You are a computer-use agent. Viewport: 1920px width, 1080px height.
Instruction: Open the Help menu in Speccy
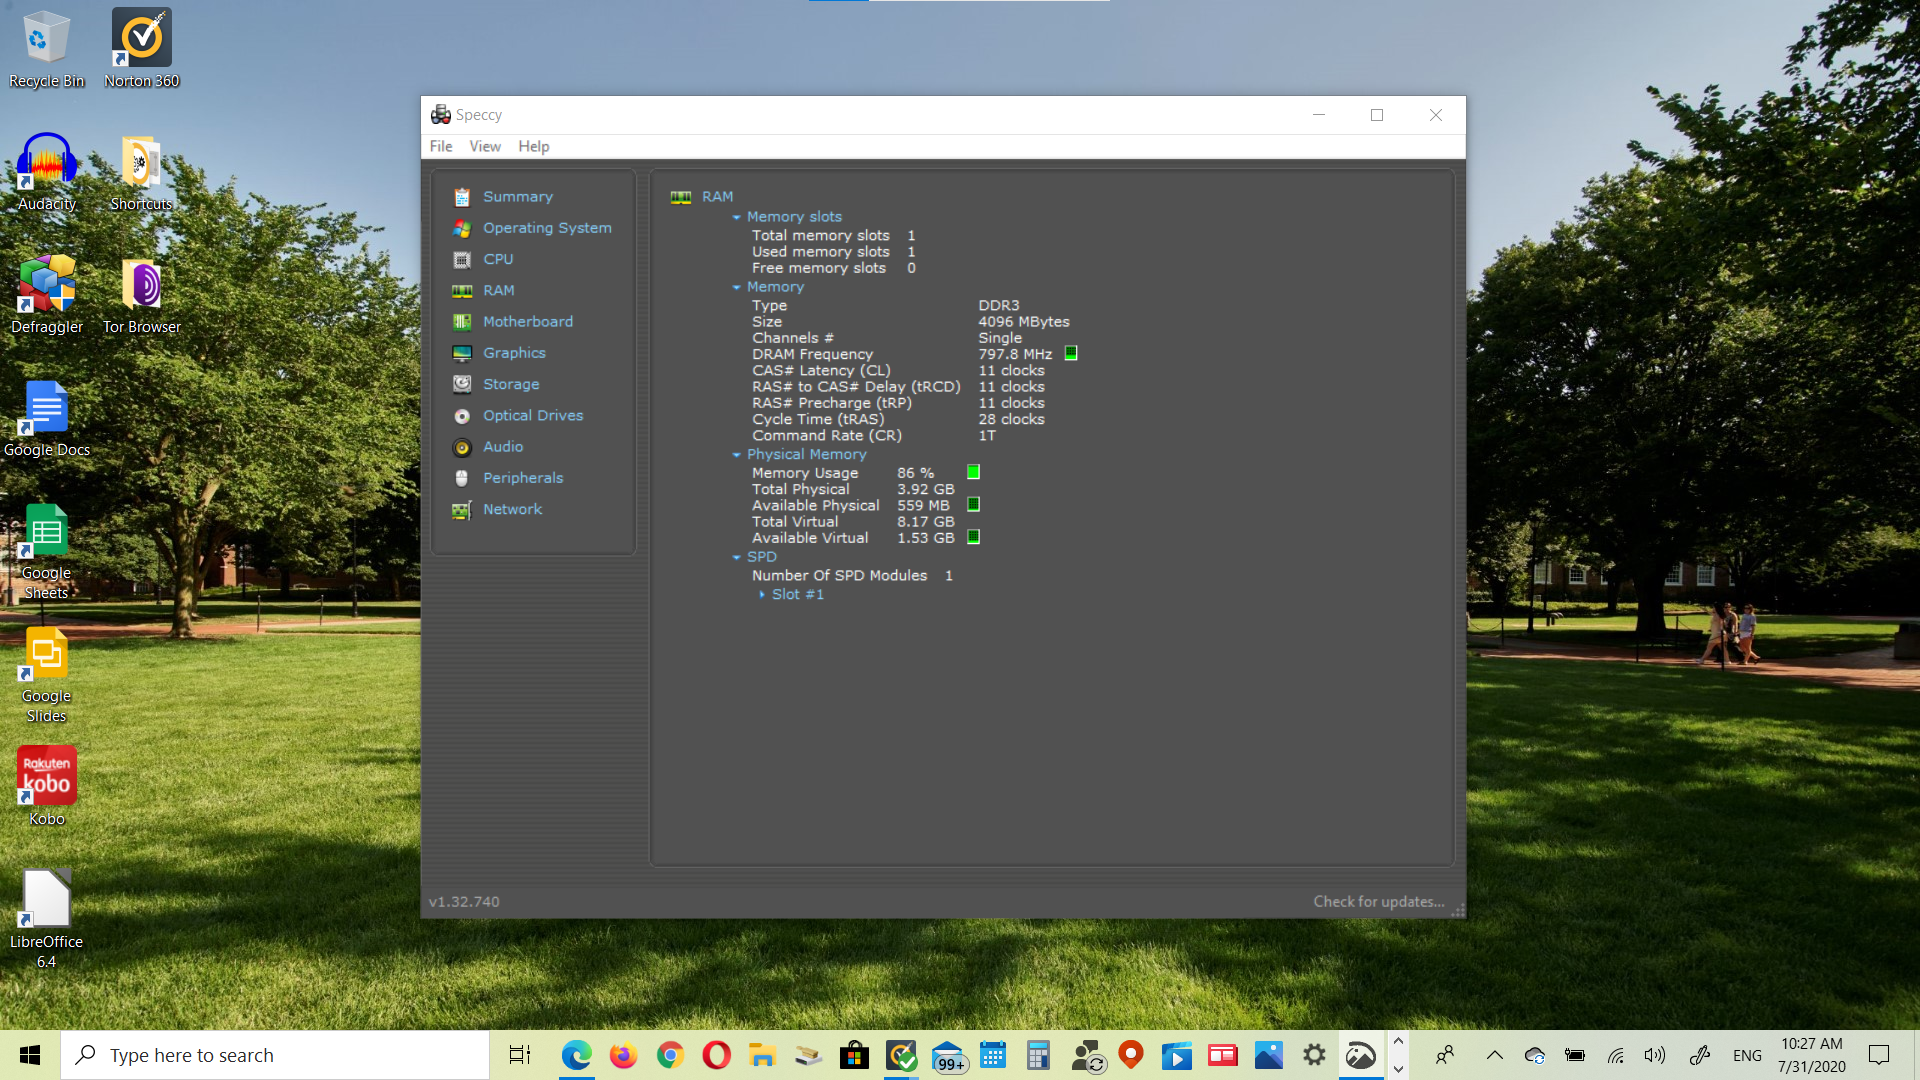(533, 146)
